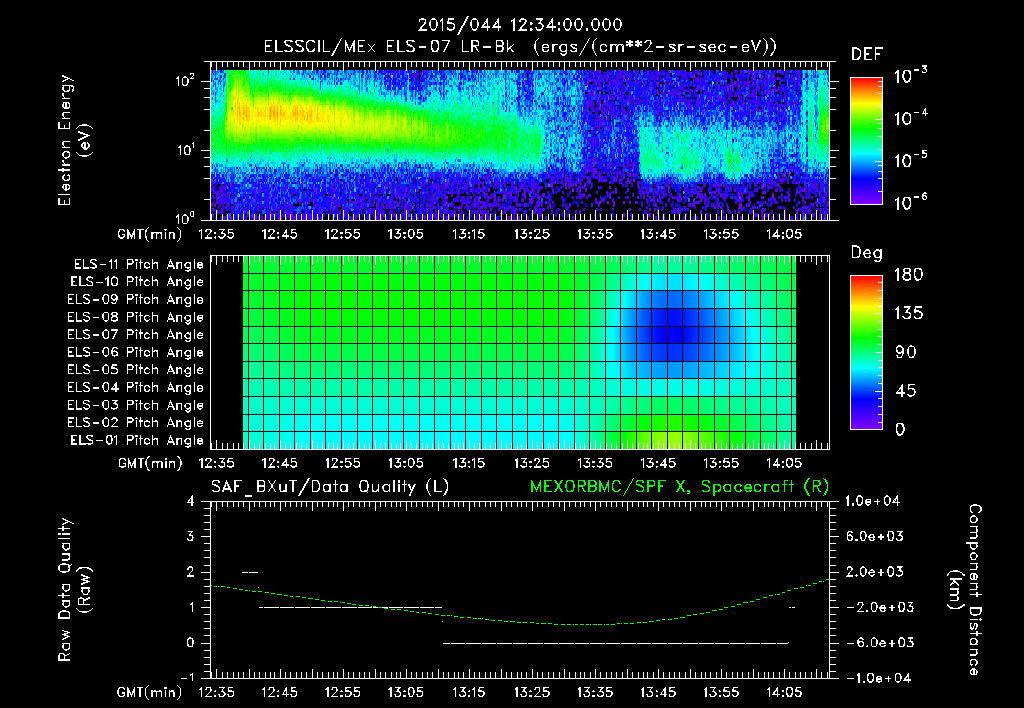Click the data quality line plot panel

[x=520, y=590]
